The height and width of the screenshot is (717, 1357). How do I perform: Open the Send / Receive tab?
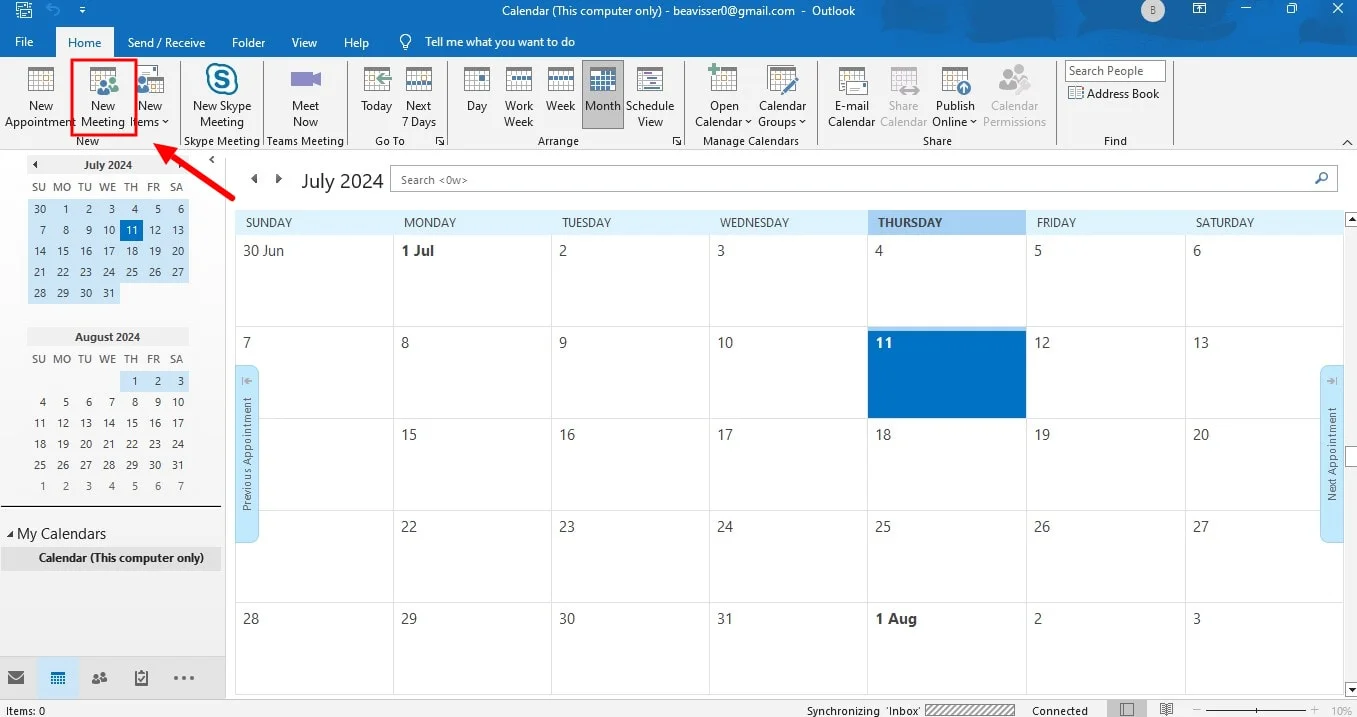tap(166, 42)
